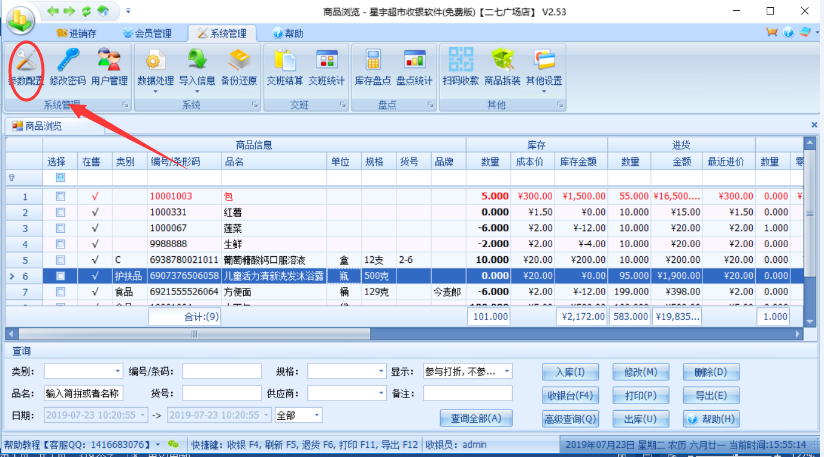The image size is (824, 457).
Task: Click the 货号 item number input field
Action: [x=222, y=393]
